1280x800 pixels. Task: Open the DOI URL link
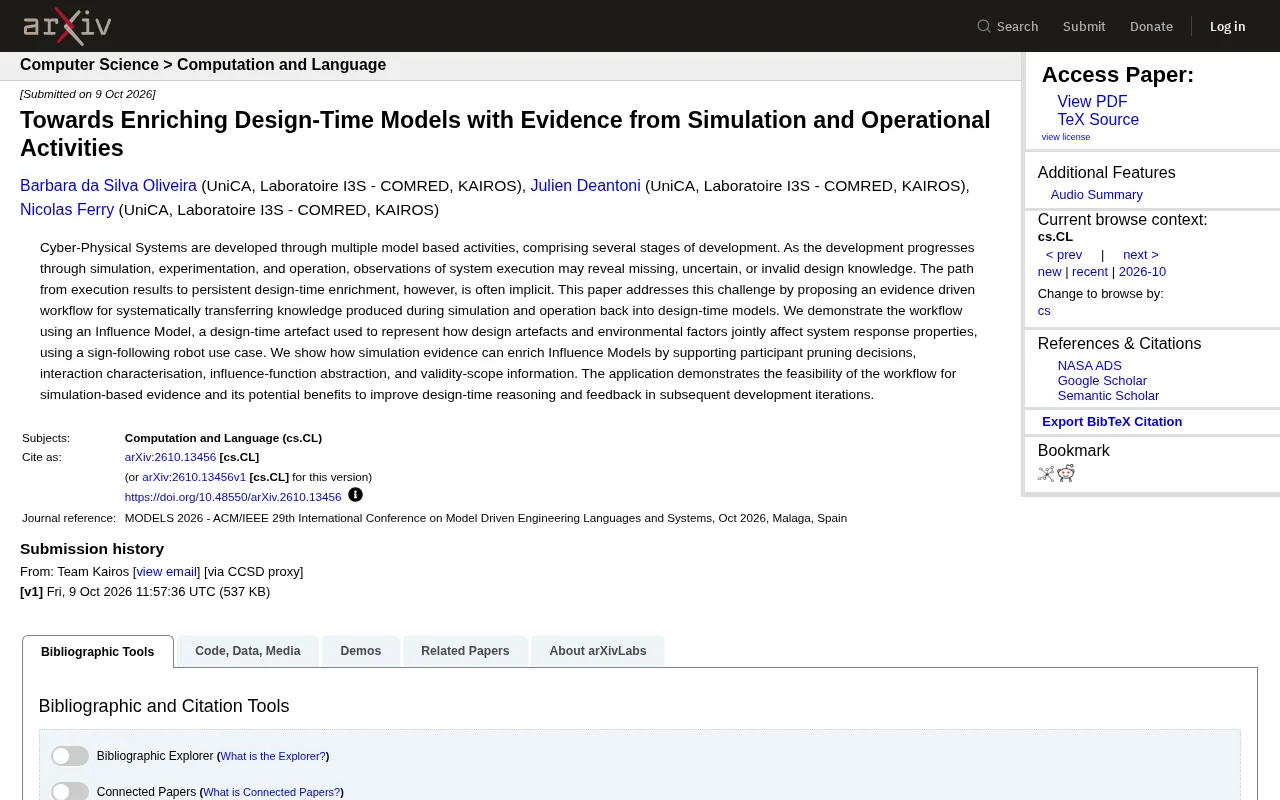[x=233, y=497]
